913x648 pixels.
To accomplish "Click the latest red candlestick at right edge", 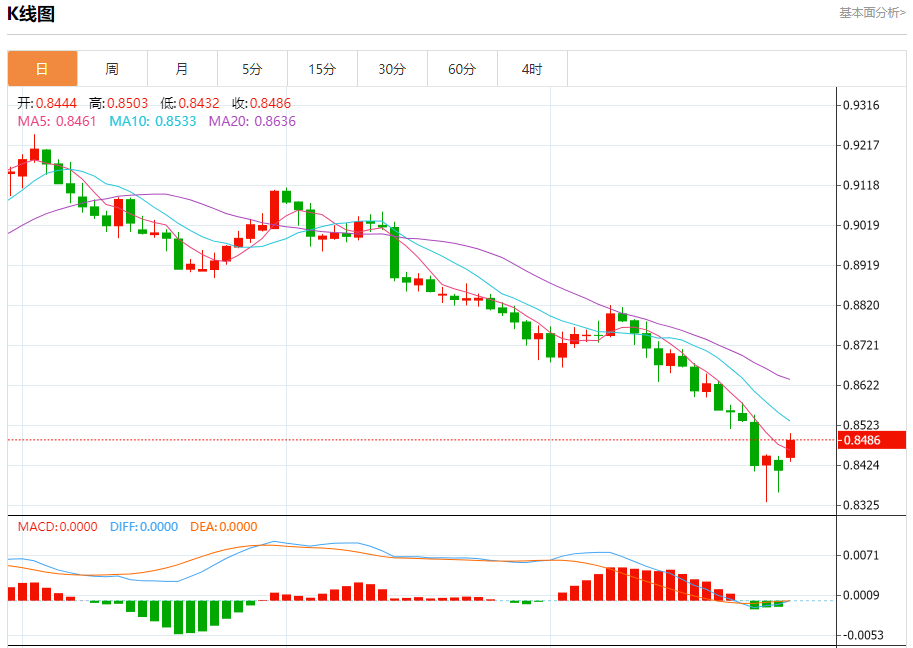I will (x=790, y=448).
